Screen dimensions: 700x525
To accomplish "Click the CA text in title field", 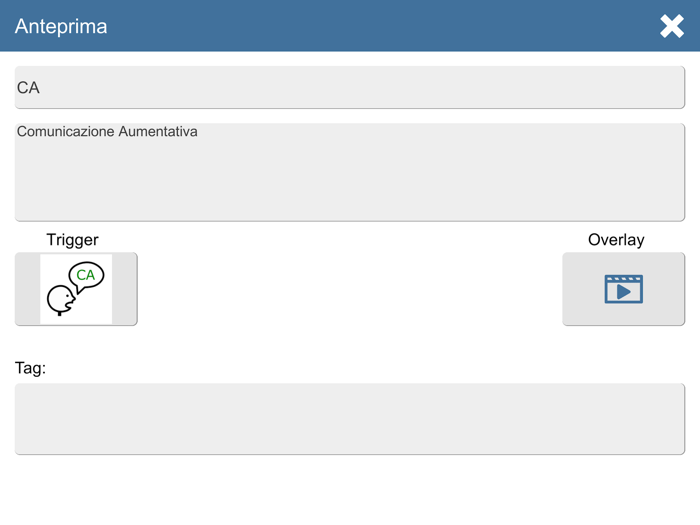I will pyautogui.click(x=28, y=88).
